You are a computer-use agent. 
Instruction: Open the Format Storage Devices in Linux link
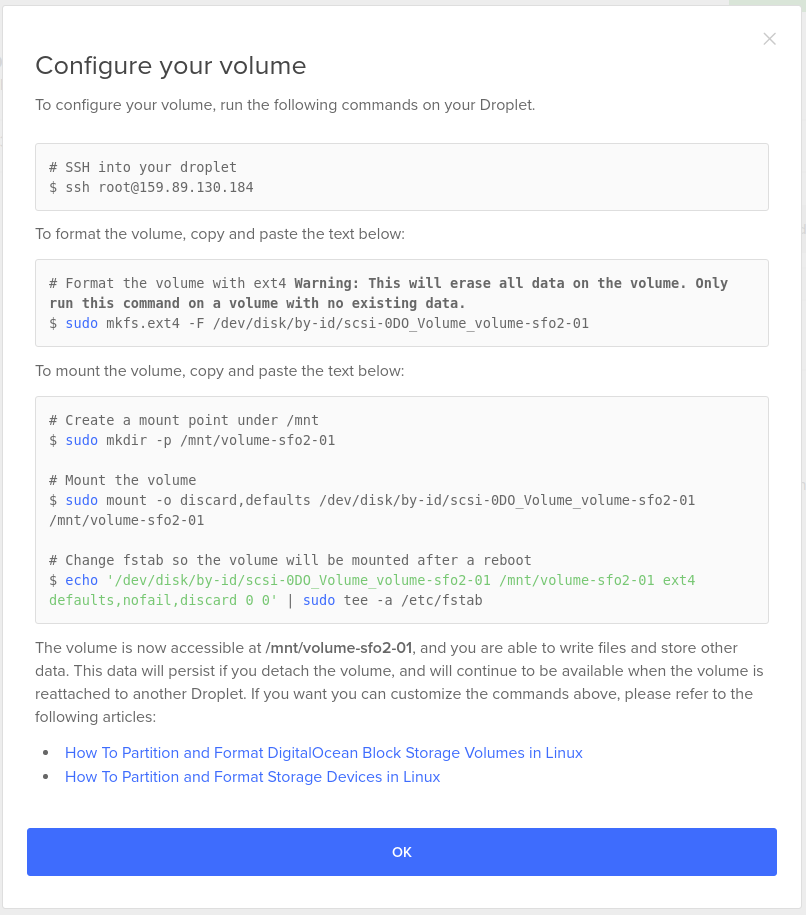252,777
